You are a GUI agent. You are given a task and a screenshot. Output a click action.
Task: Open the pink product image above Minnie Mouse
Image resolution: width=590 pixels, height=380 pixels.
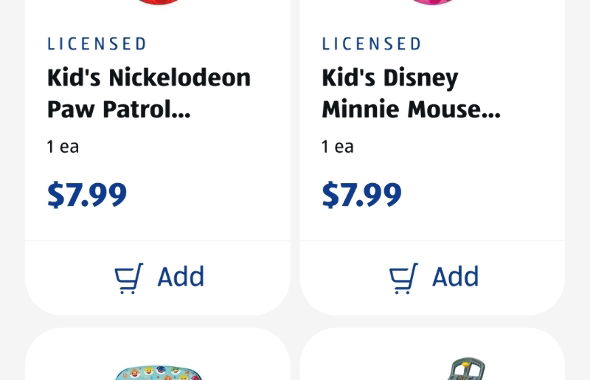coord(433,2)
